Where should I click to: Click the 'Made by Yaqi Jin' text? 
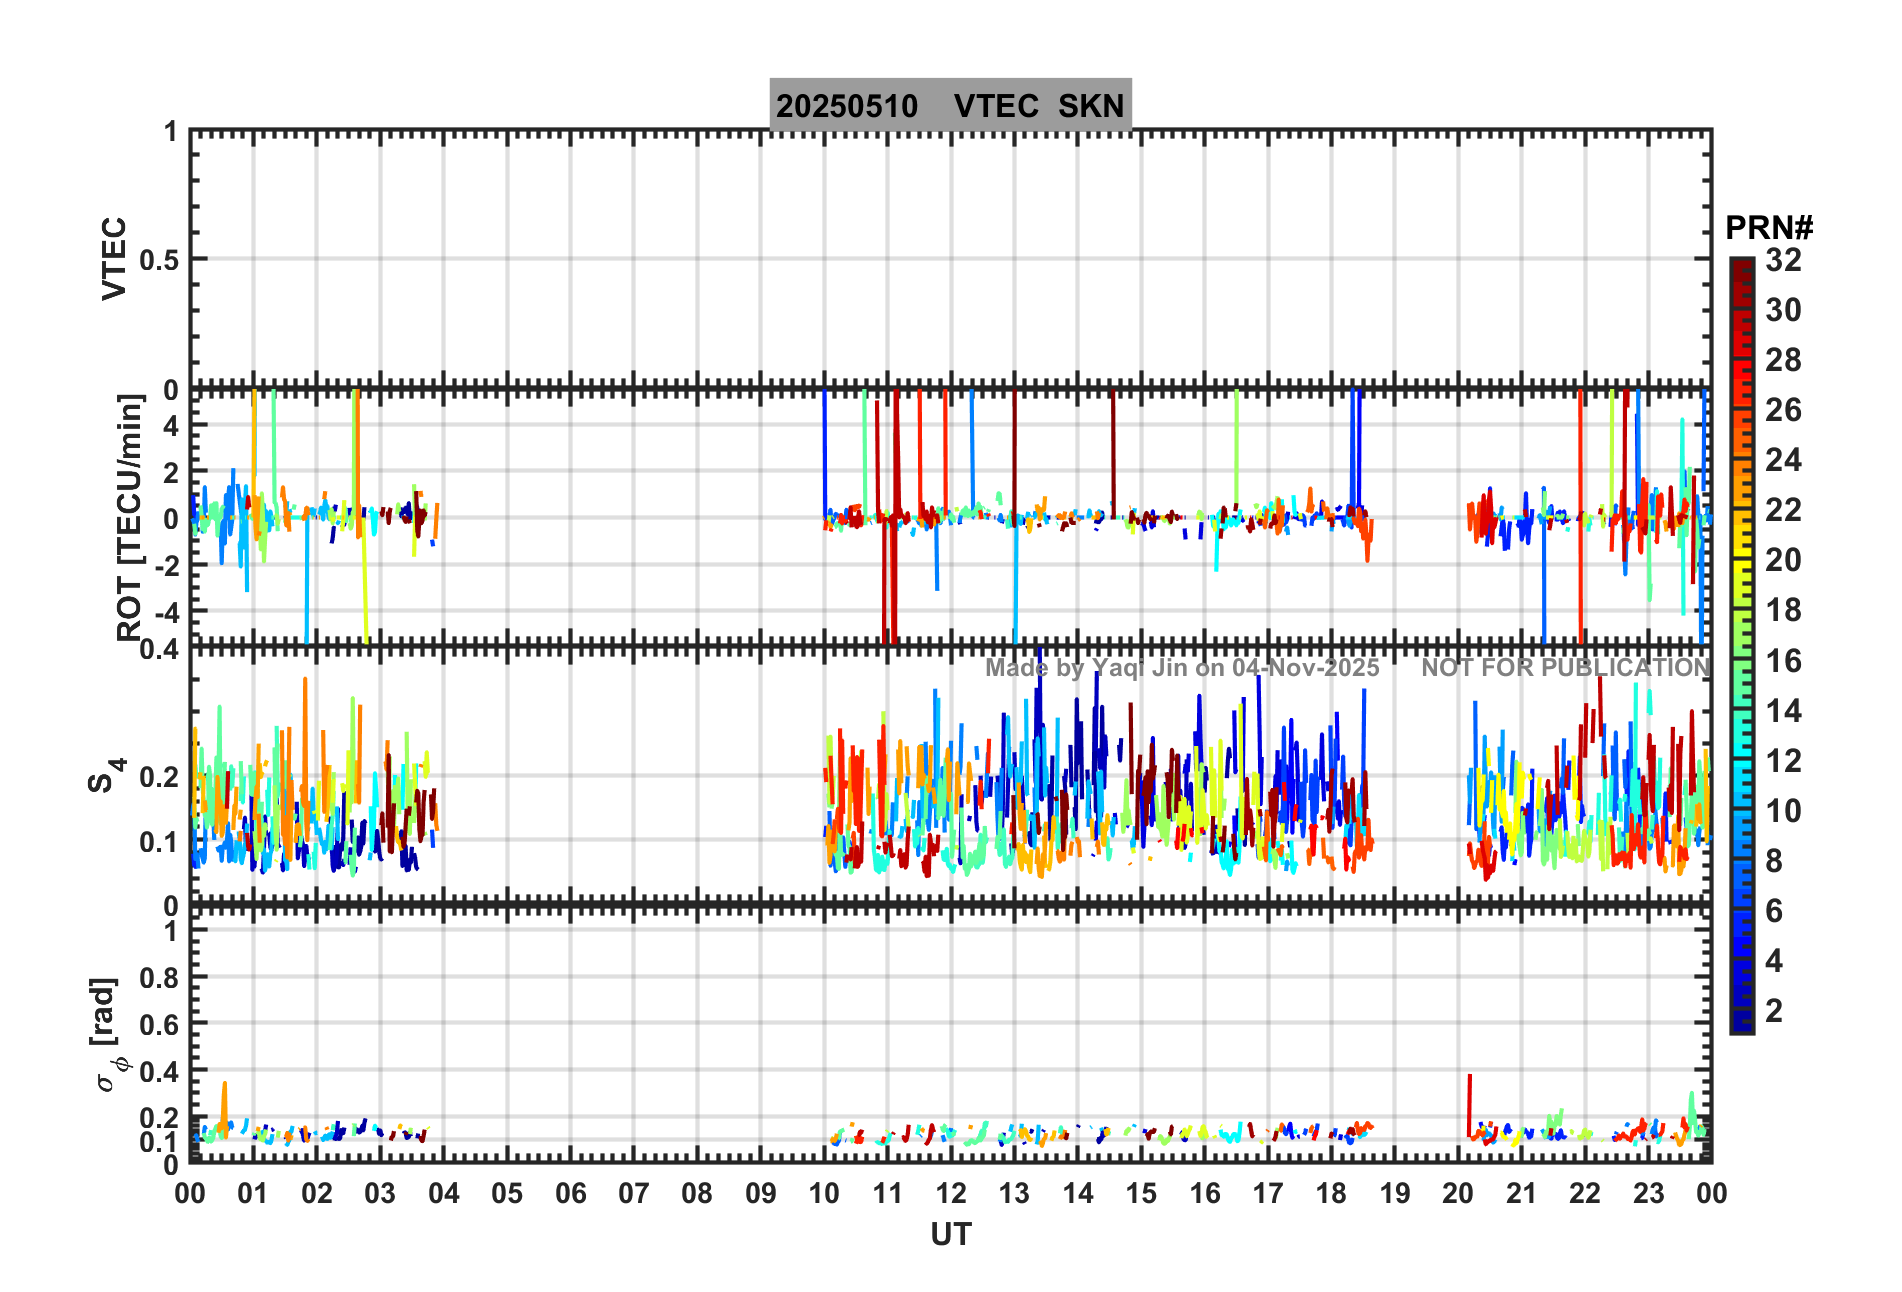[x=1182, y=667]
